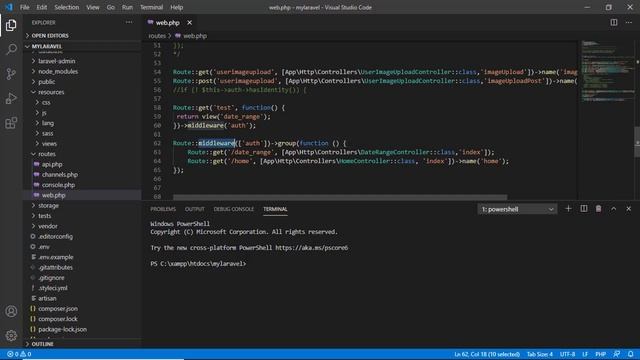Split the editor to the right
This screenshot has width=640, height=360.
pyautogui.click(x=613, y=22)
